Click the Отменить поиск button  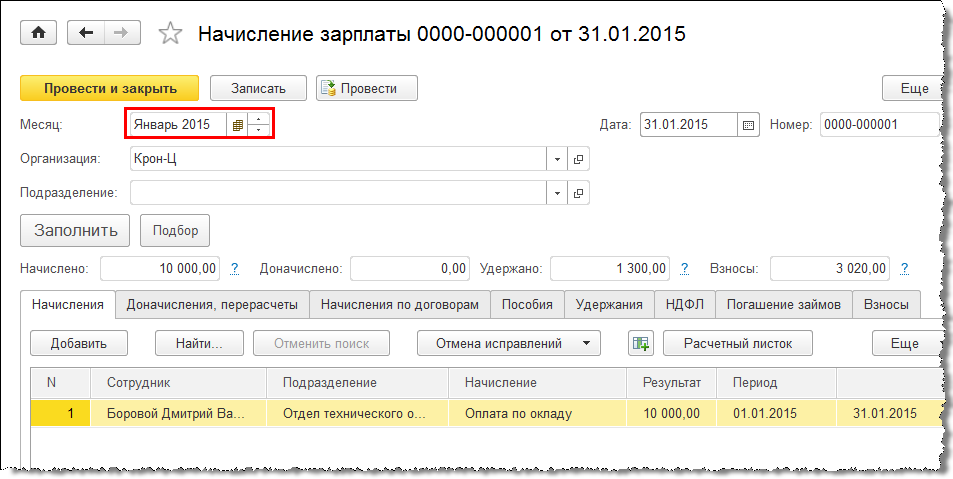point(322,343)
